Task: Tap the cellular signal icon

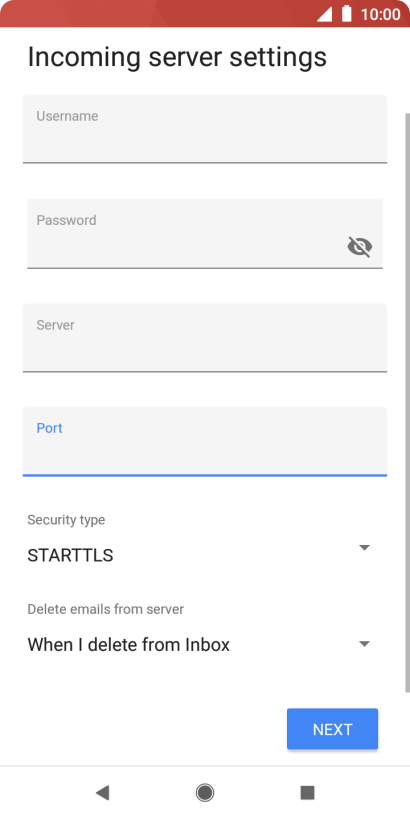Action: click(x=325, y=14)
